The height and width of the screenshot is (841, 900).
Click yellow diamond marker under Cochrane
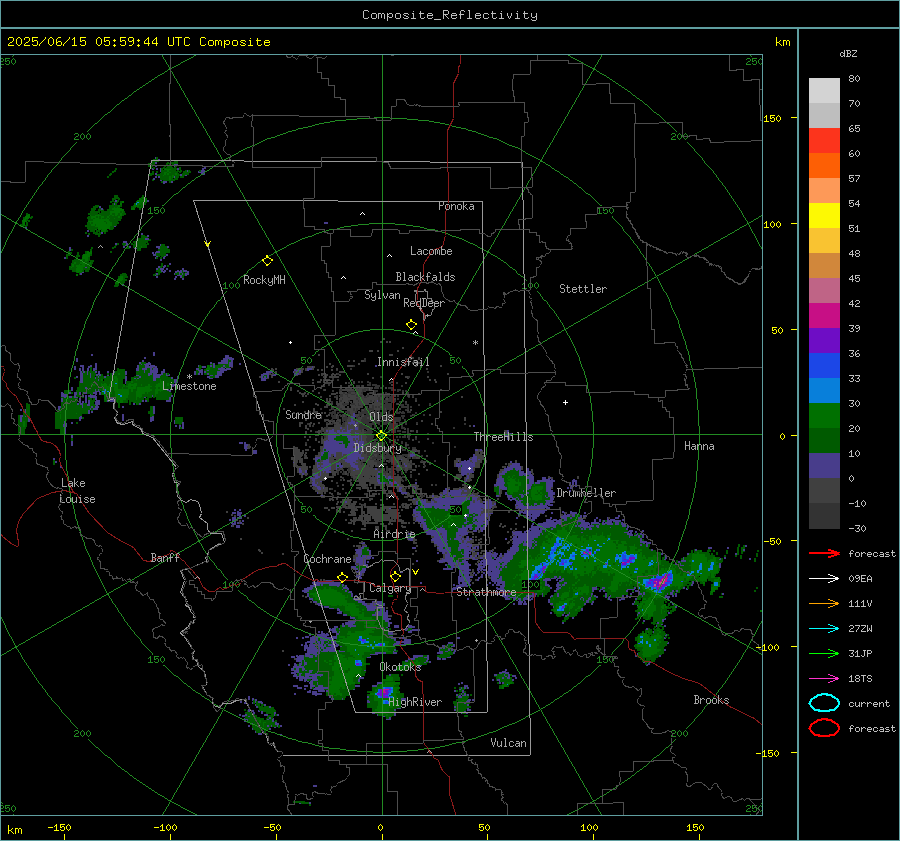point(343,577)
